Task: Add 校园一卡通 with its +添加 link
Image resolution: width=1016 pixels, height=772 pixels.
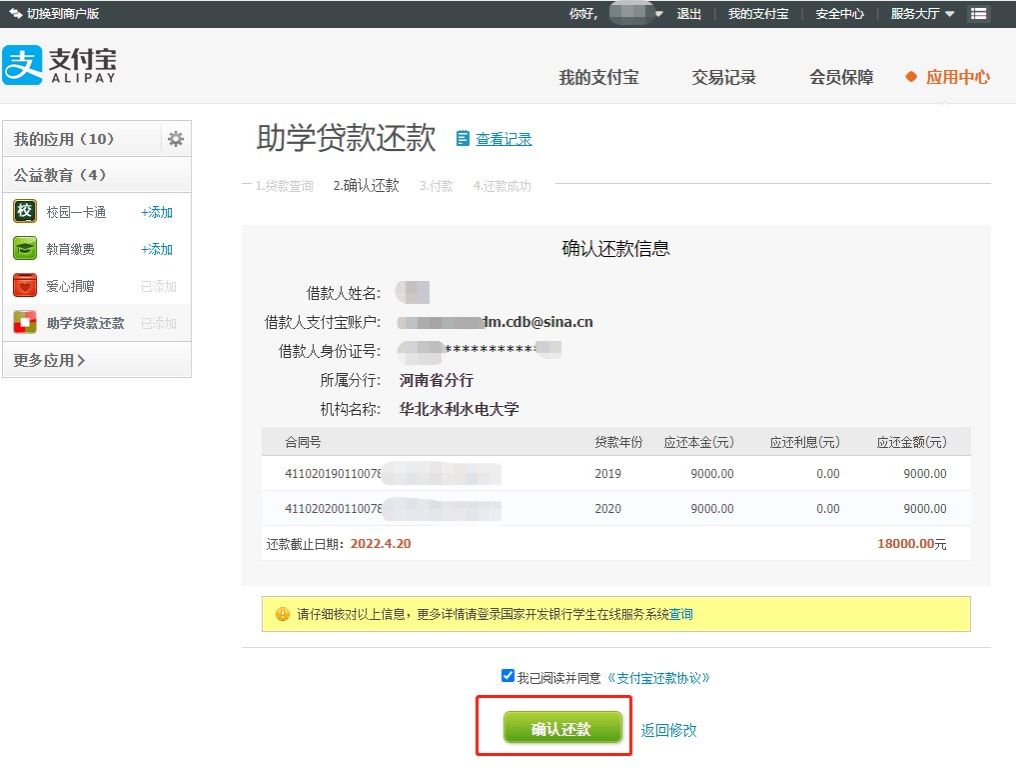Action: click(157, 212)
